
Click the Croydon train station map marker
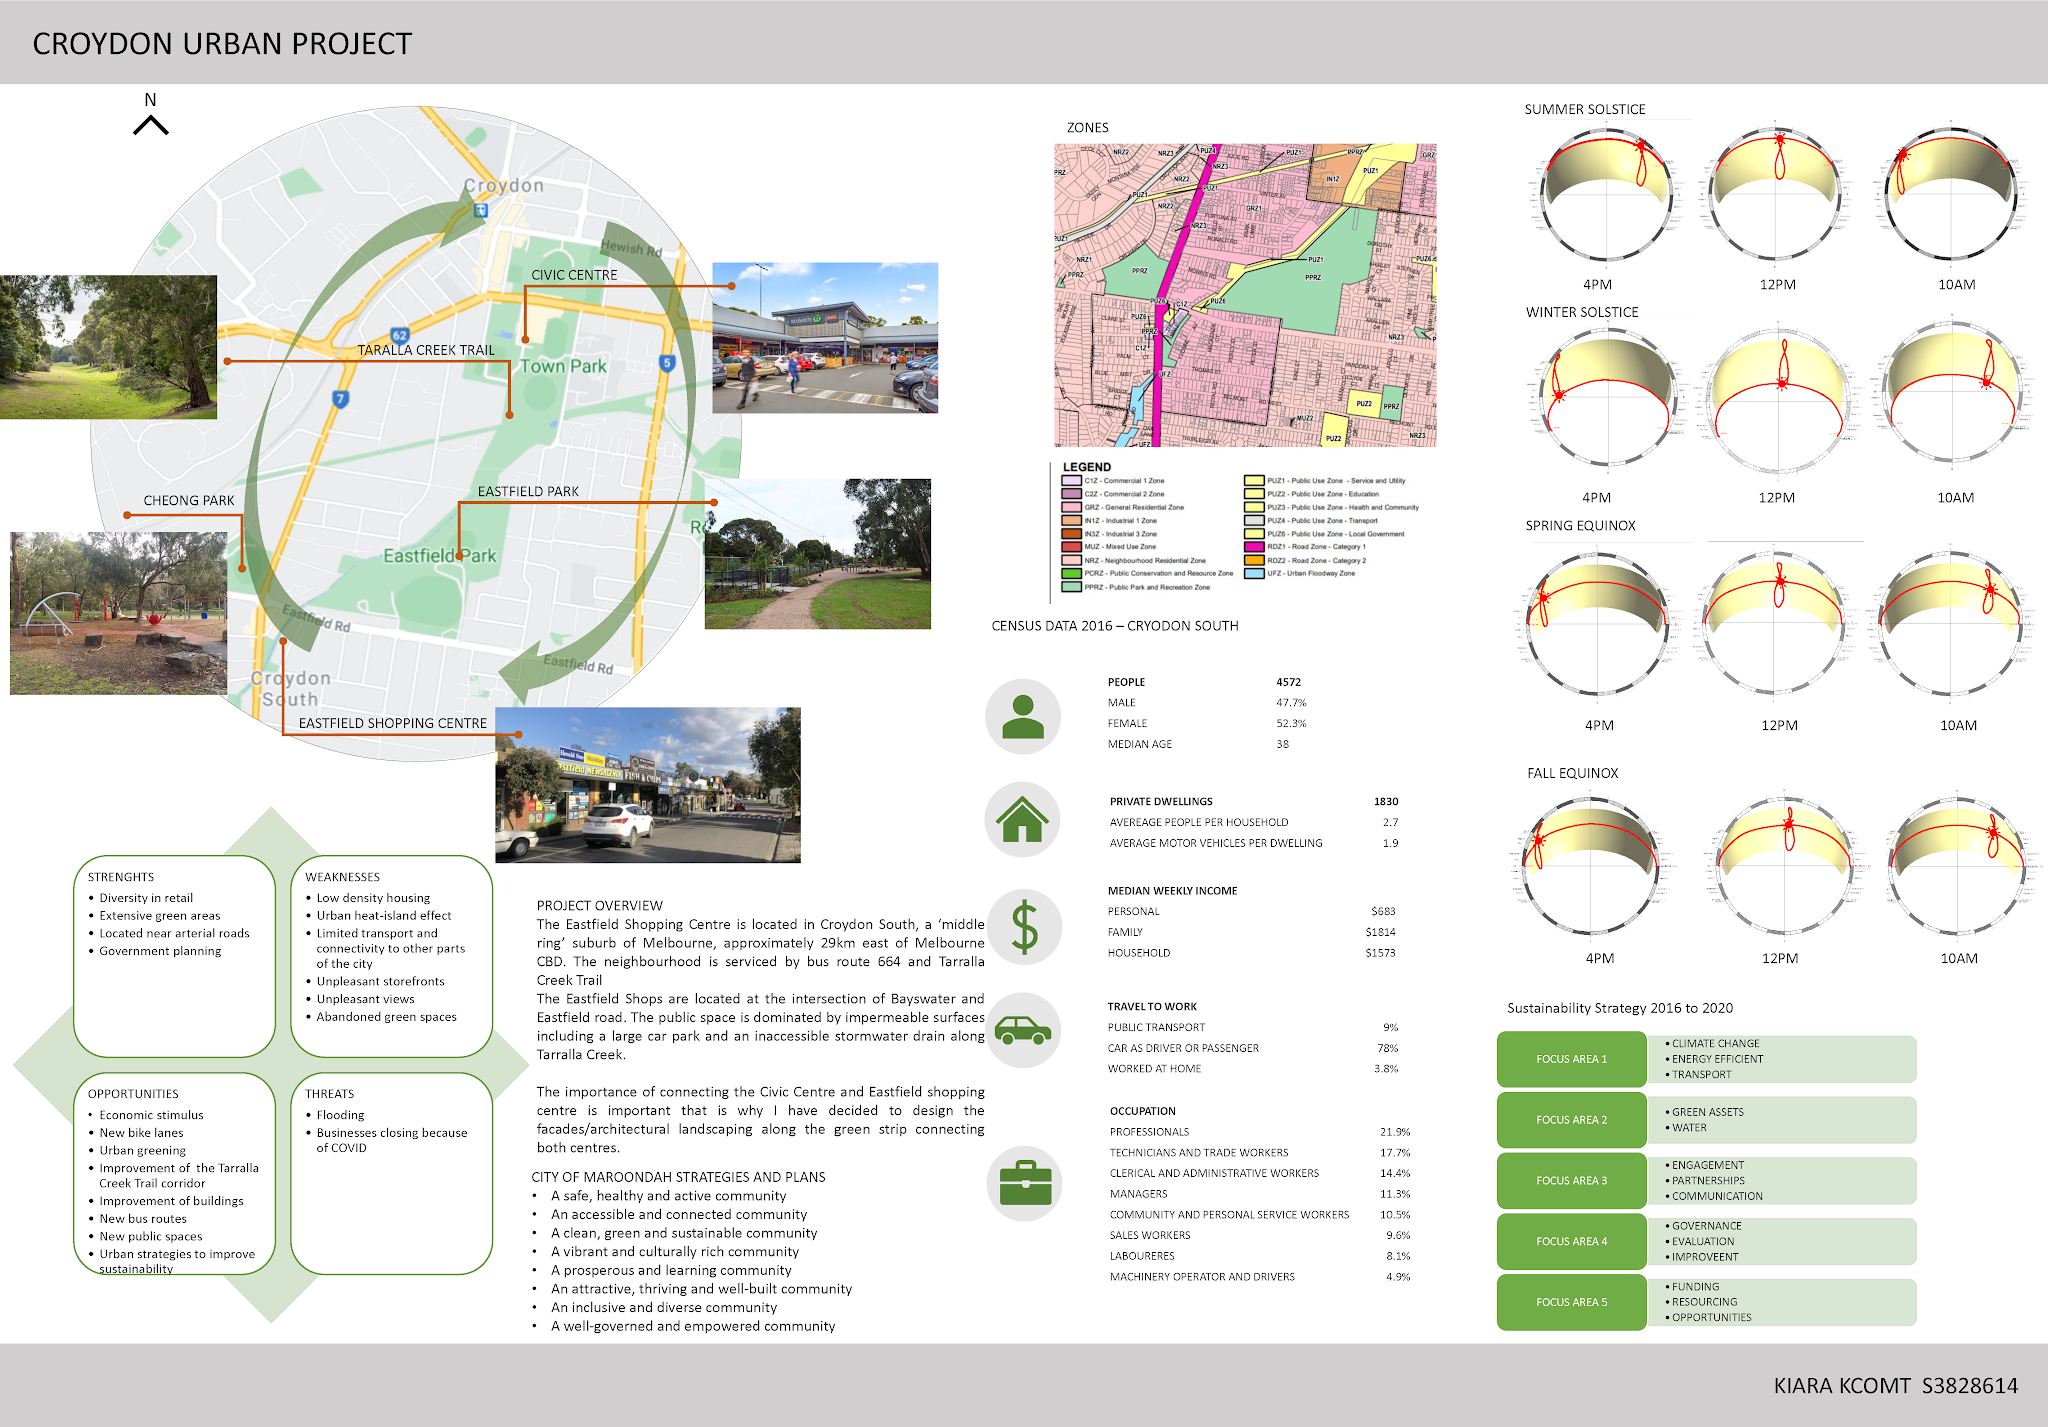point(480,210)
